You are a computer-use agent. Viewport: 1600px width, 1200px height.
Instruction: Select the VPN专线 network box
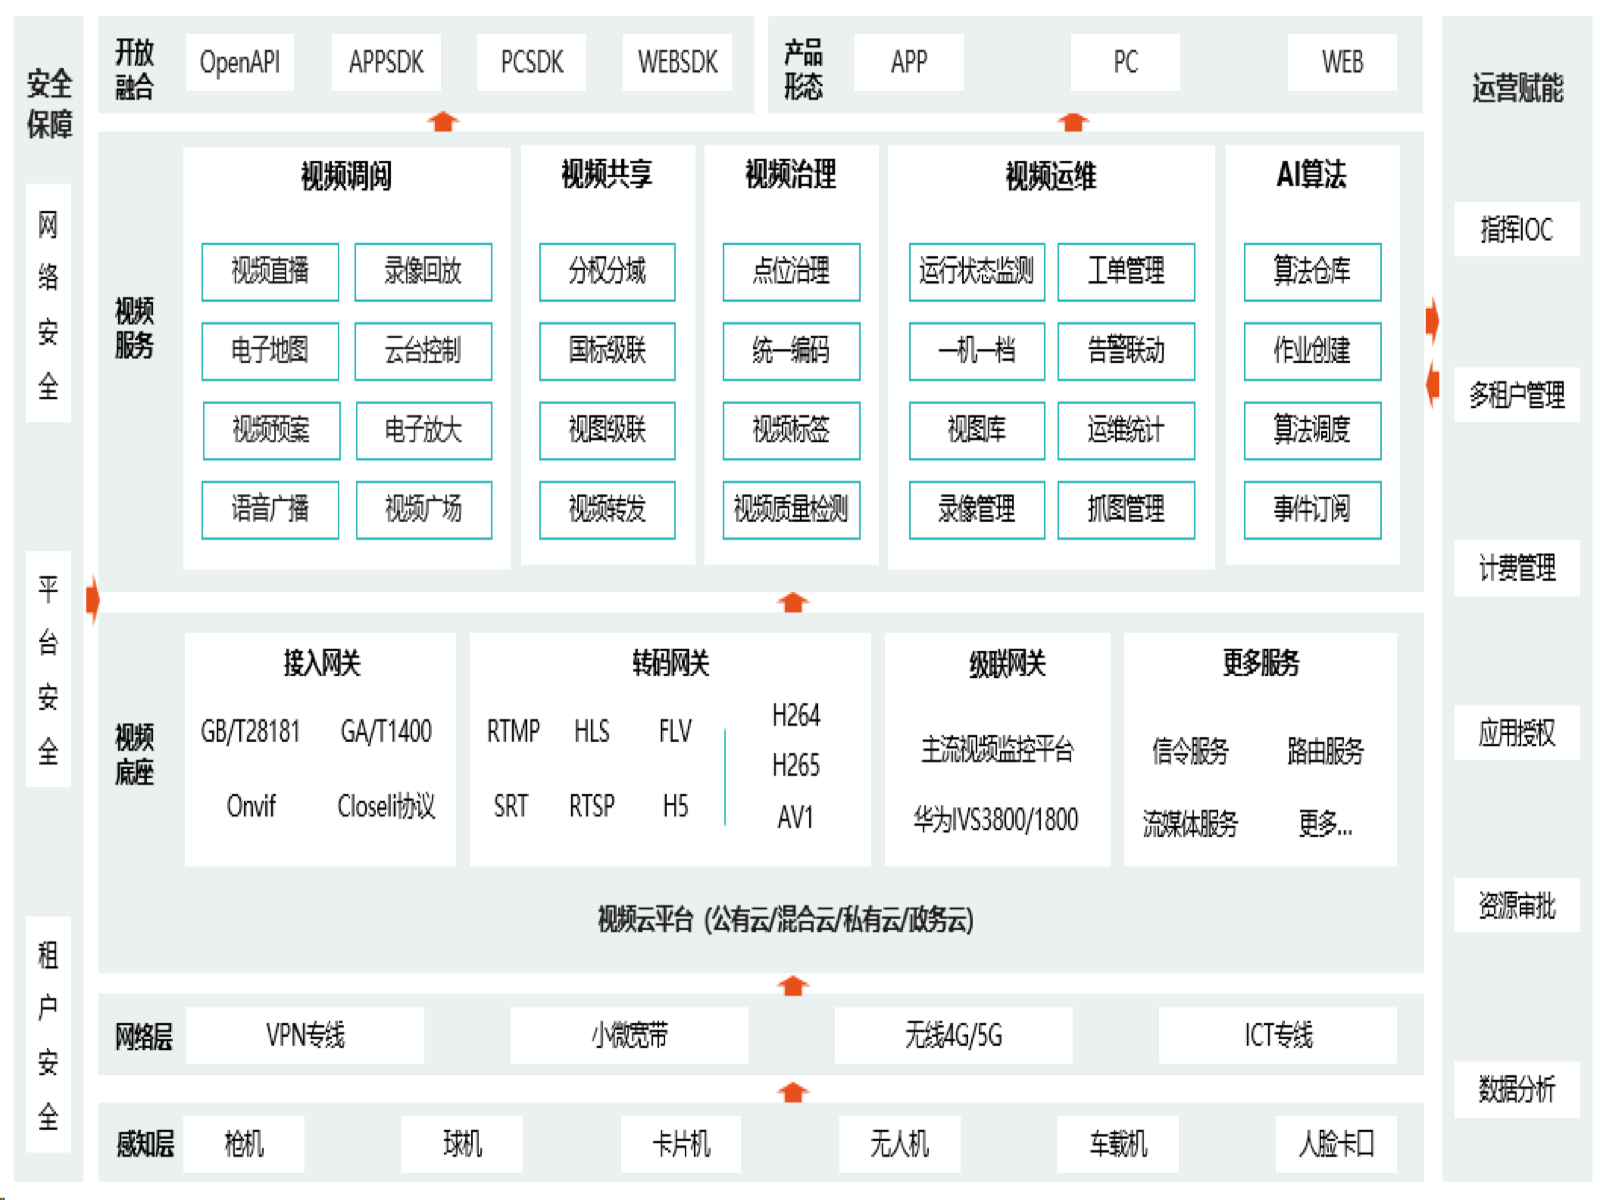pos(305,1035)
